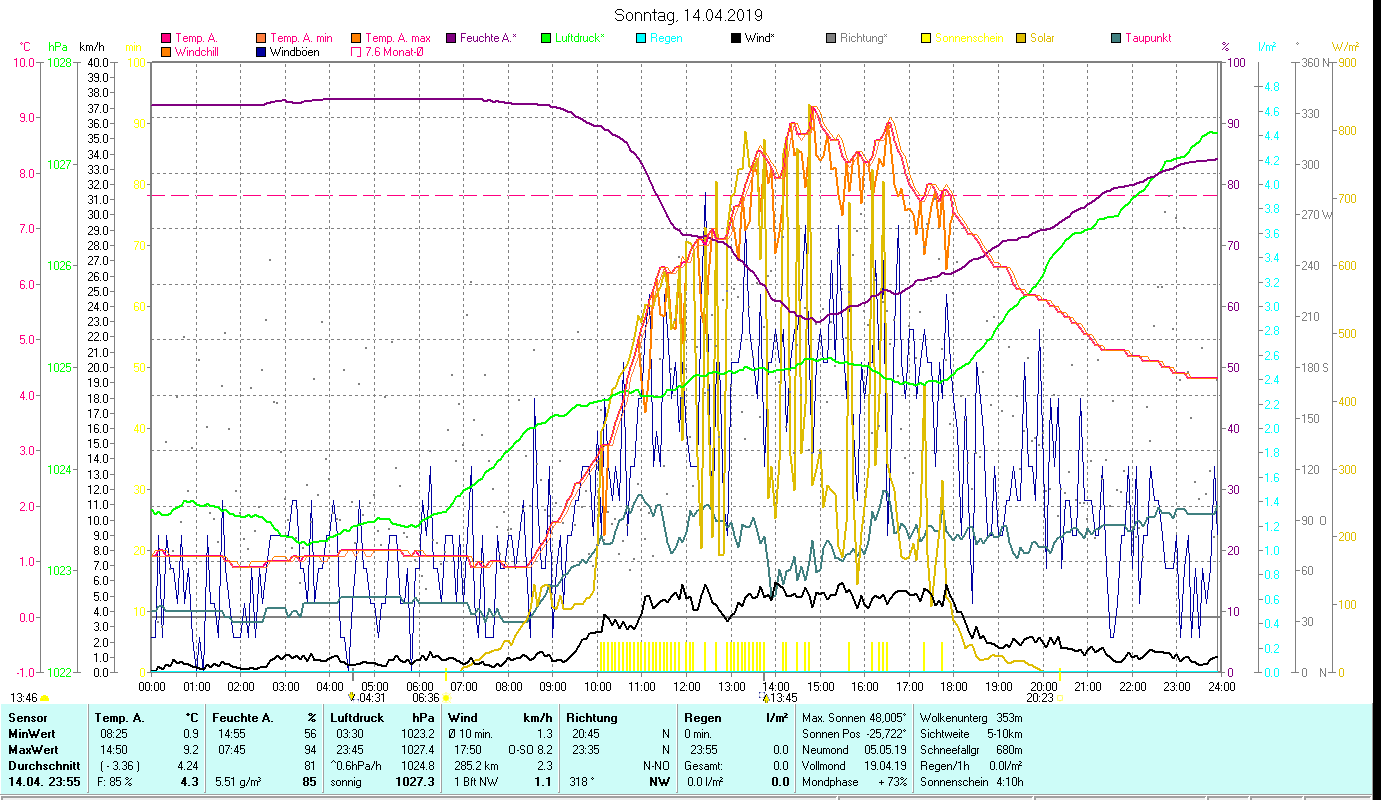Click the cyan Regen legend square
The image size is (1381, 800).
[641, 39]
